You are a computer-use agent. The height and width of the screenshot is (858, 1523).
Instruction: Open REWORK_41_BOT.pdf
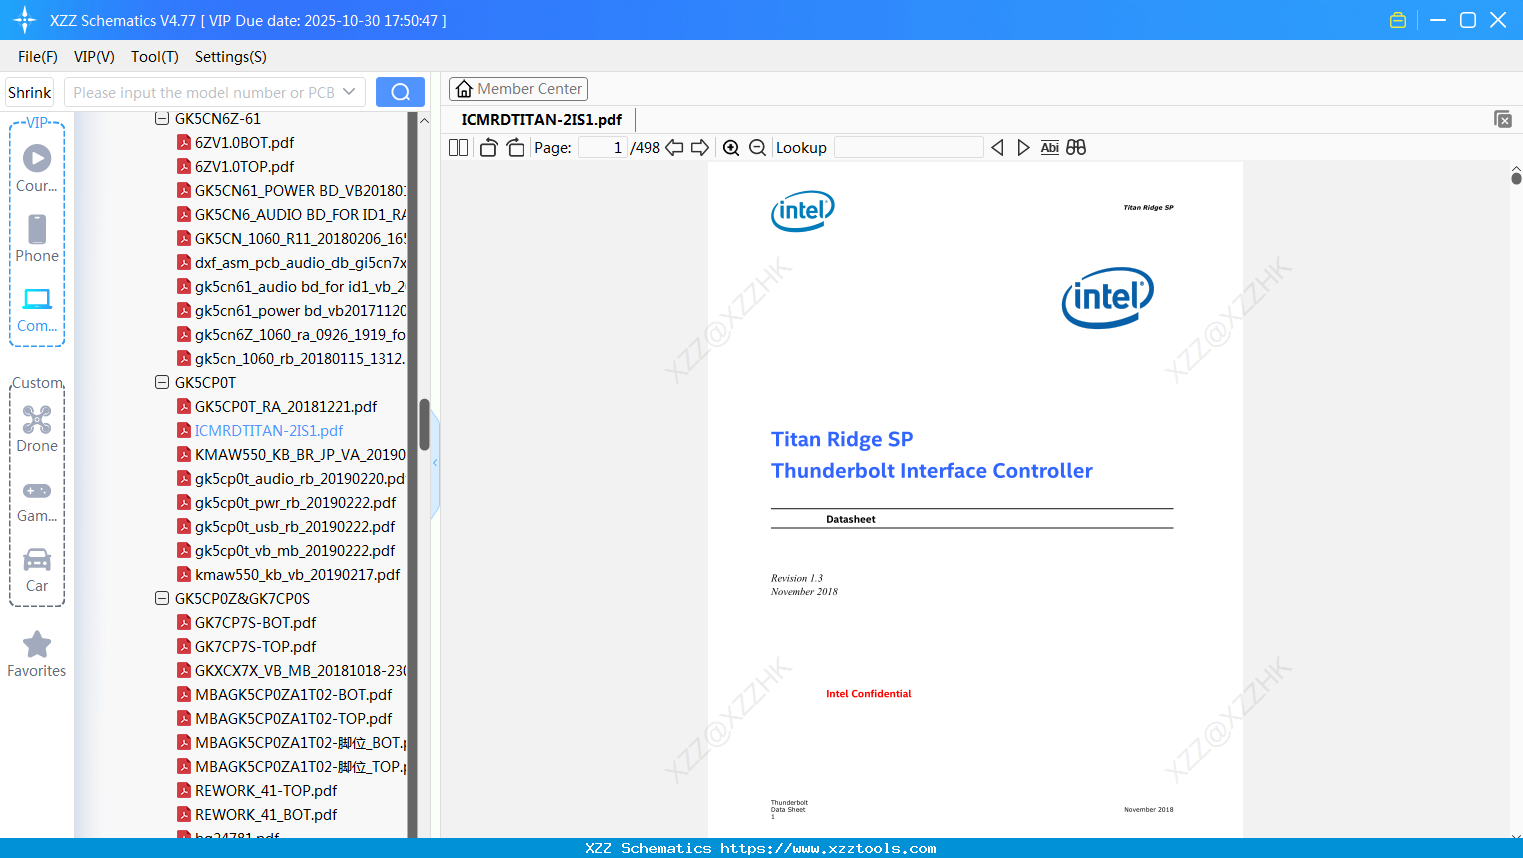(266, 815)
